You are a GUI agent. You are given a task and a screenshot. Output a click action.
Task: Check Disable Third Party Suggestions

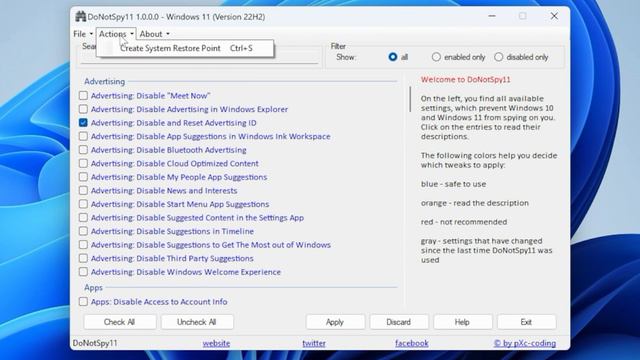pyautogui.click(x=83, y=258)
